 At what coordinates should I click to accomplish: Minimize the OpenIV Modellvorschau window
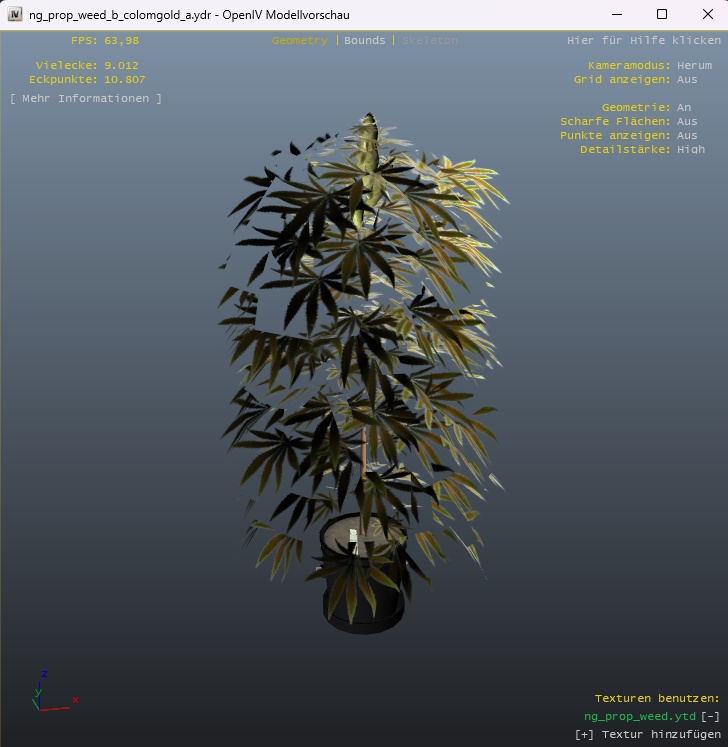617,14
